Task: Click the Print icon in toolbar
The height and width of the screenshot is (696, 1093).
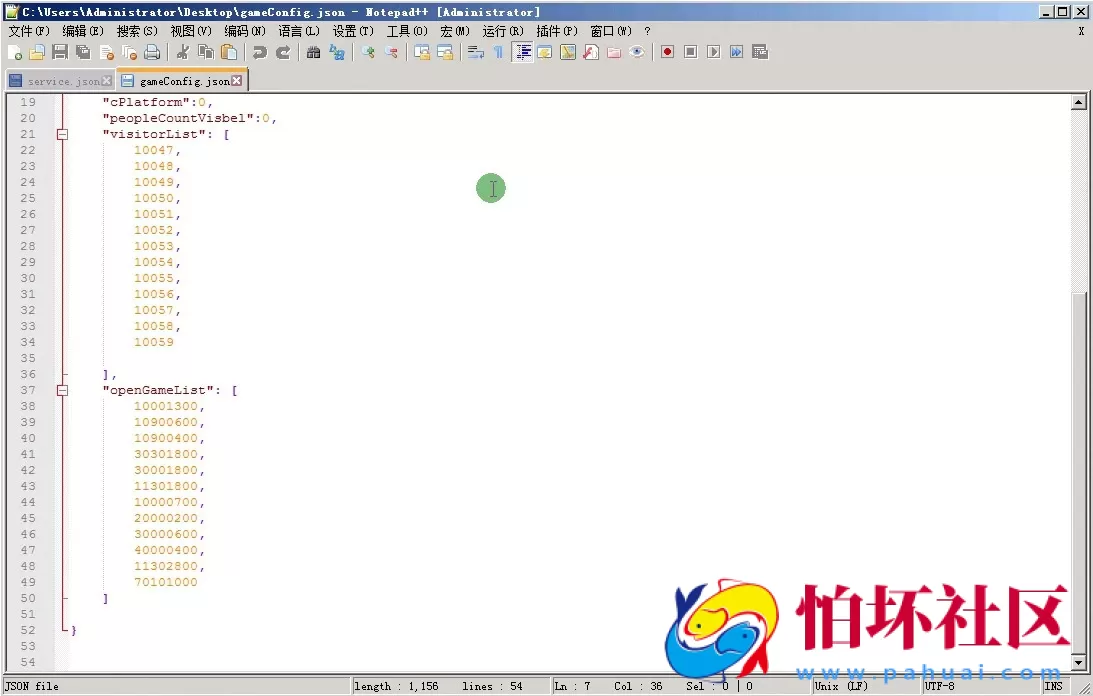Action: pyautogui.click(x=152, y=52)
